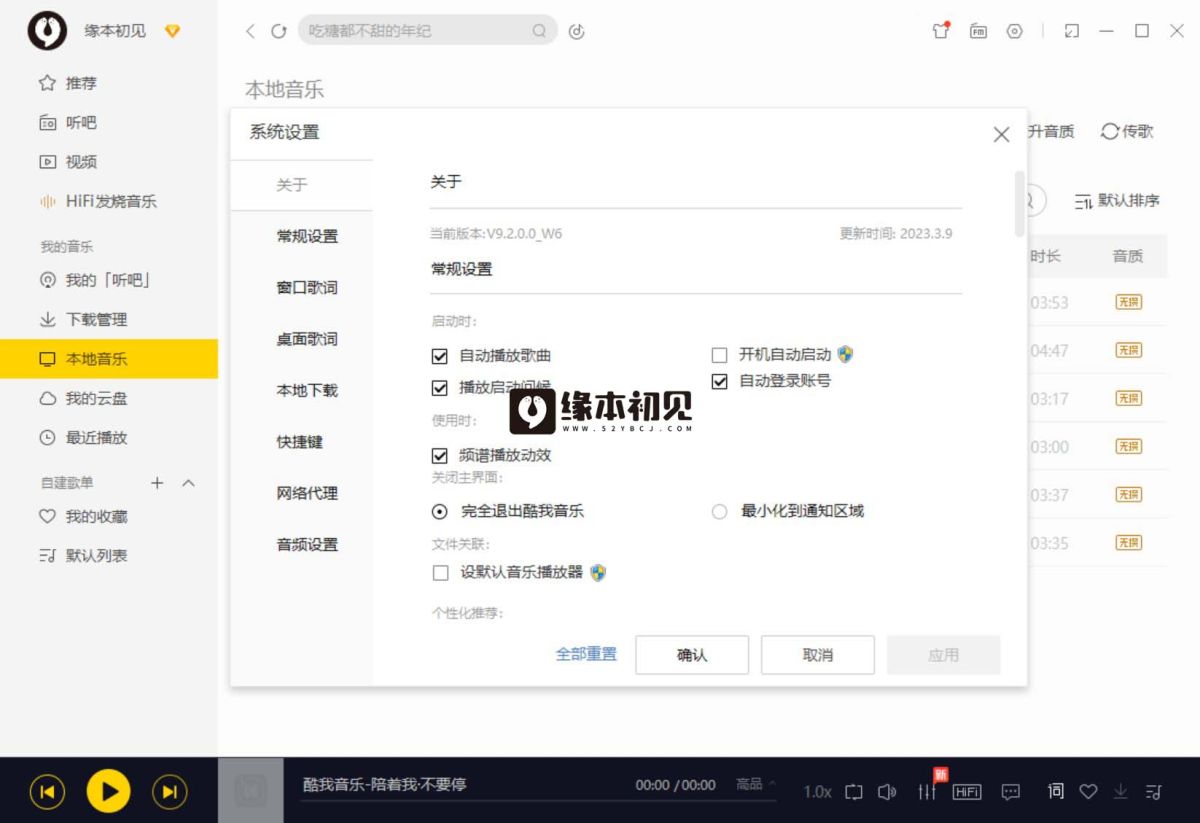Uncheck 自动播放歌曲
The image size is (1200, 823).
[x=439, y=355]
